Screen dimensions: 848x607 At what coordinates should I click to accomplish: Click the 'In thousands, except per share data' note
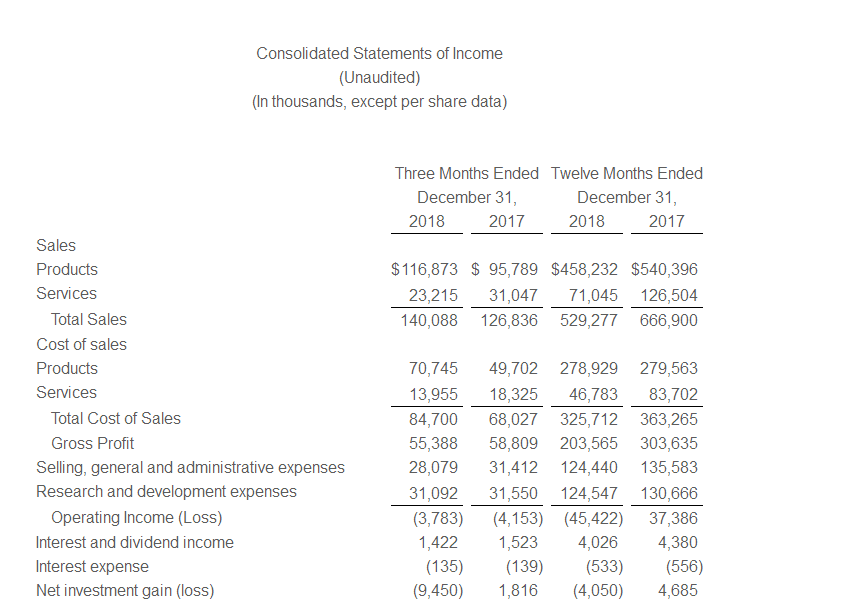click(x=379, y=102)
